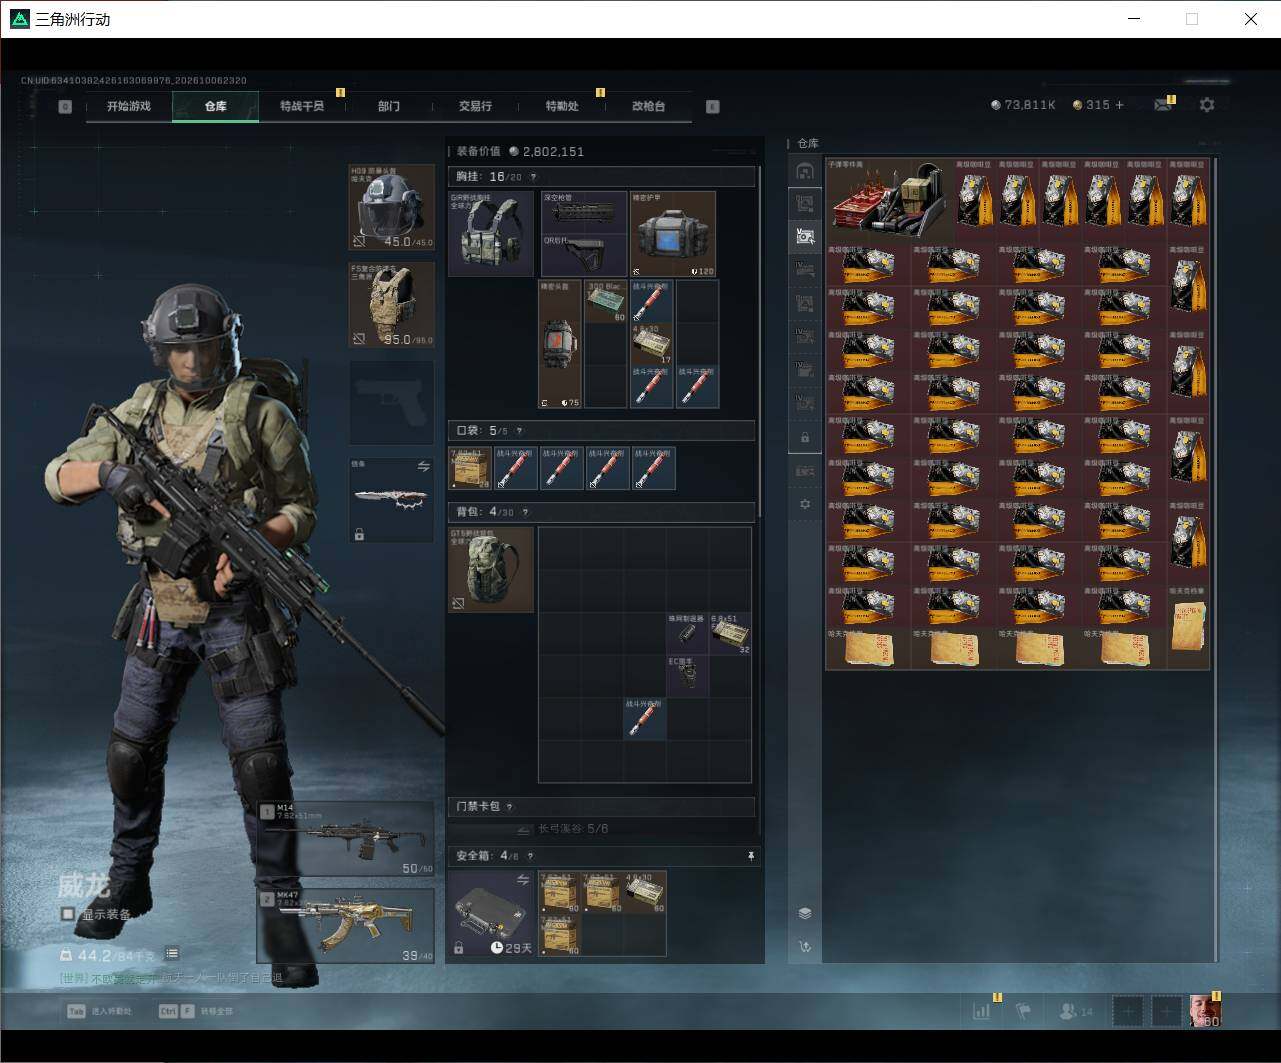Click the warehouse vertical scrollbar
This screenshot has width=1281, height=1063.
(1216, 559)
